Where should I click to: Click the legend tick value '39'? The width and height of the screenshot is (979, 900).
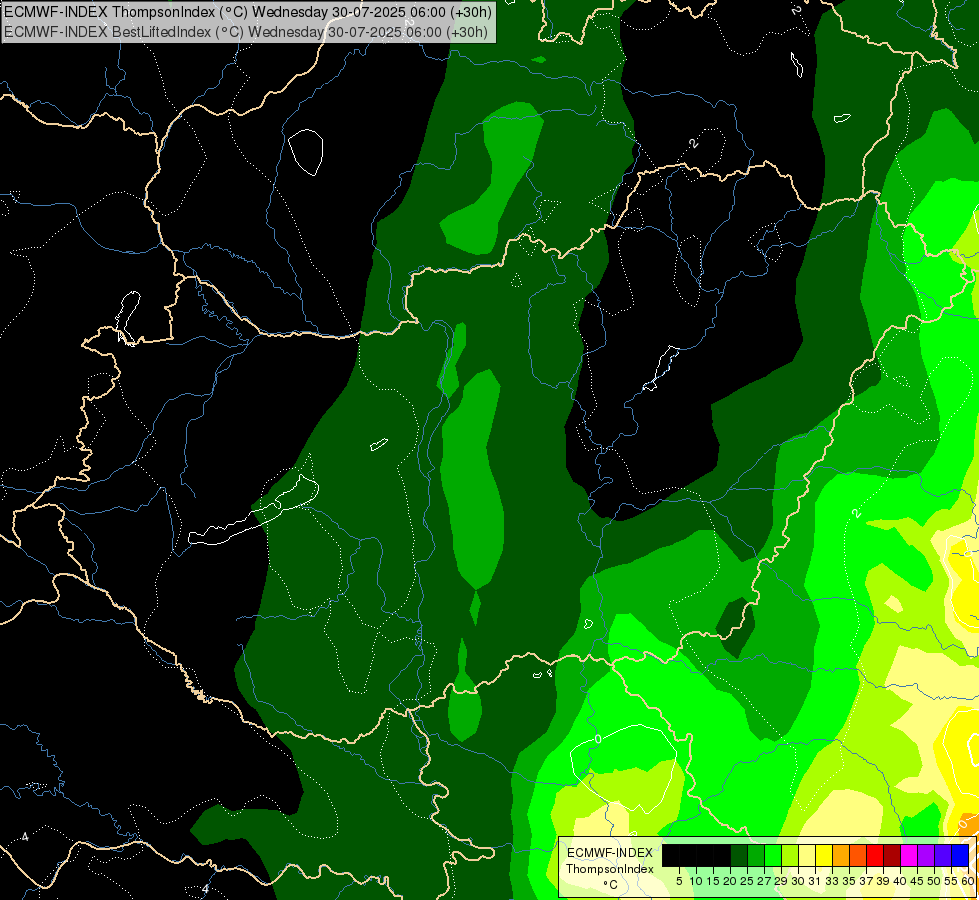click(883, 881)
